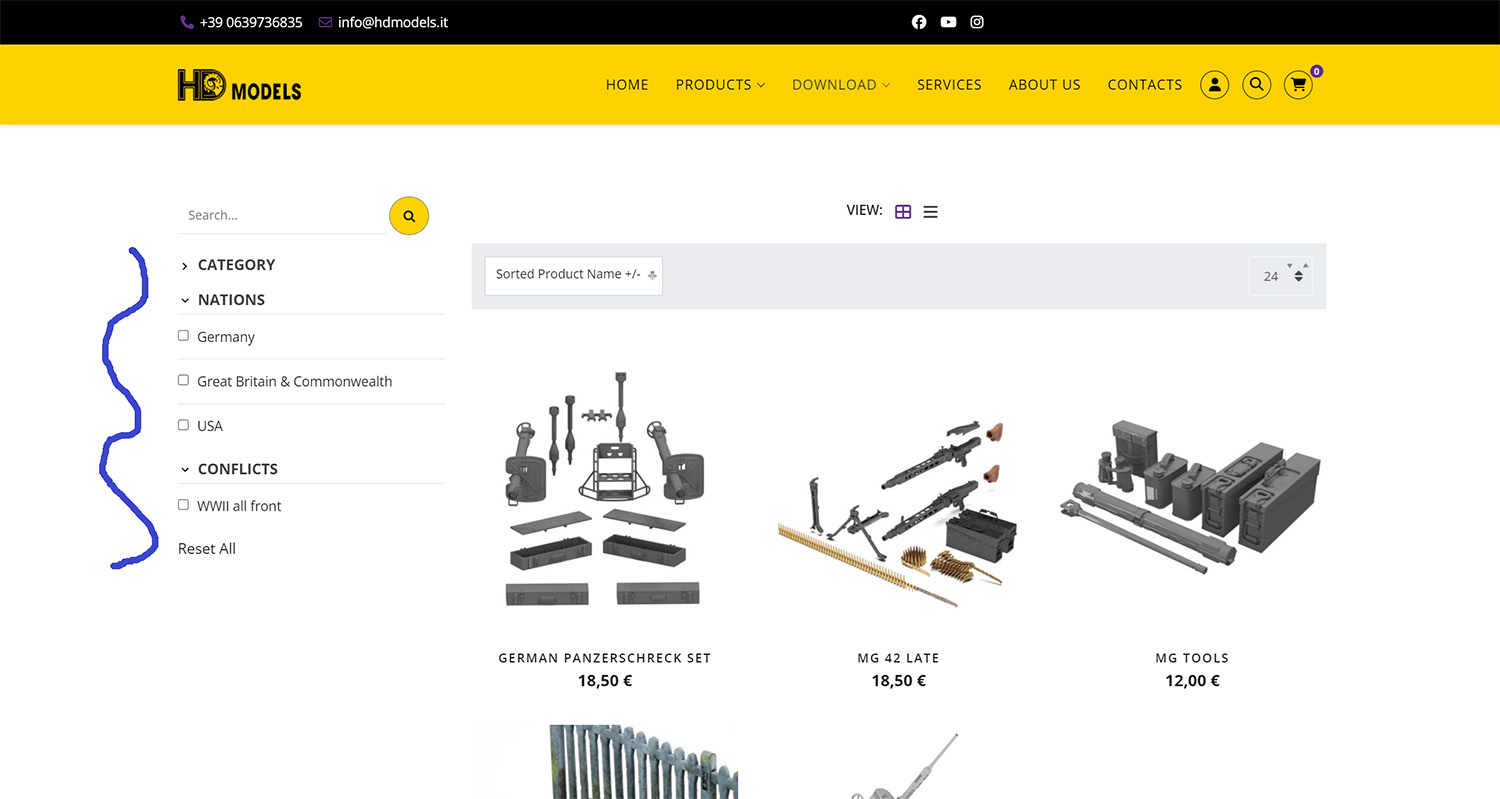This screenshot has width=1500, height=799.
Task: Switch to list view icon
Action: point(930,212)
